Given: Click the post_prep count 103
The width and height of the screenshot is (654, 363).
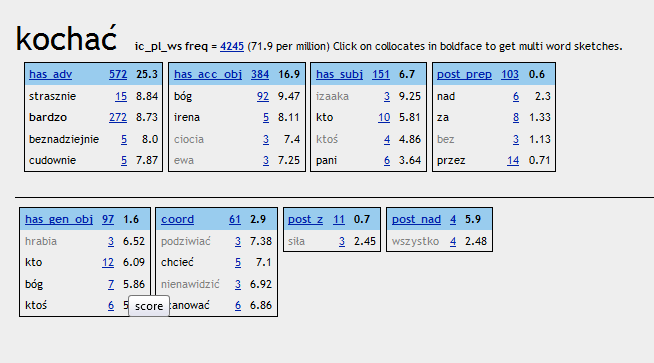Looking at the screenshot, I should point(510,74).
